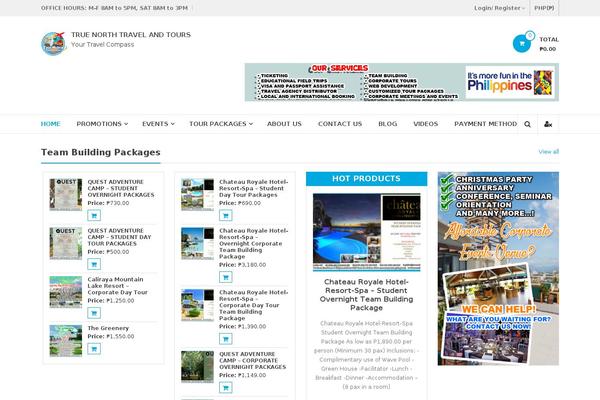Add Caliraya Mountain Lake Resort Day Tour to cart
Image resolution: width=600 pixels, height=400 pixels.
tap(94, 313)
